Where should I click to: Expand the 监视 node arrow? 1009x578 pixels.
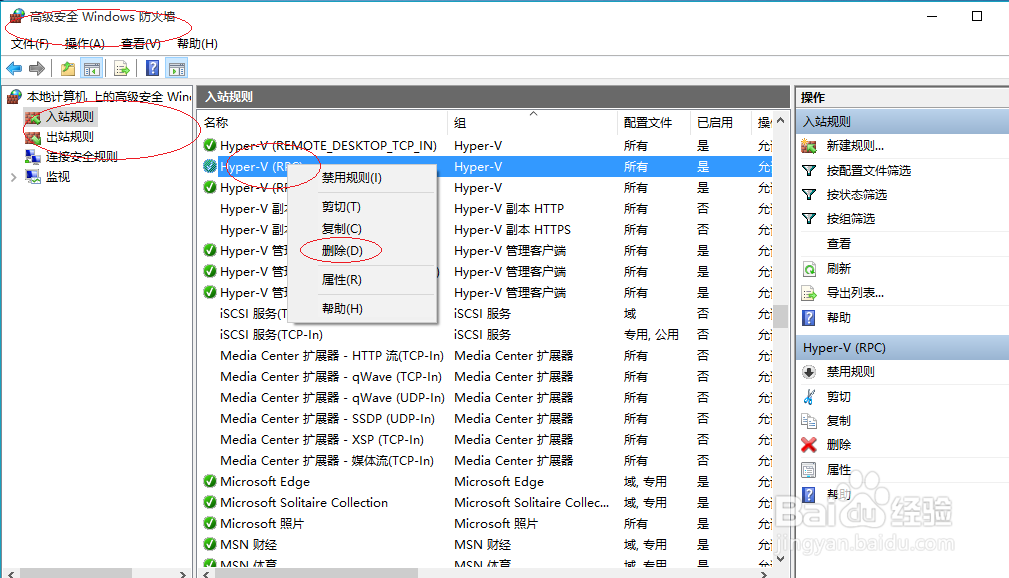tap(14, 177)
